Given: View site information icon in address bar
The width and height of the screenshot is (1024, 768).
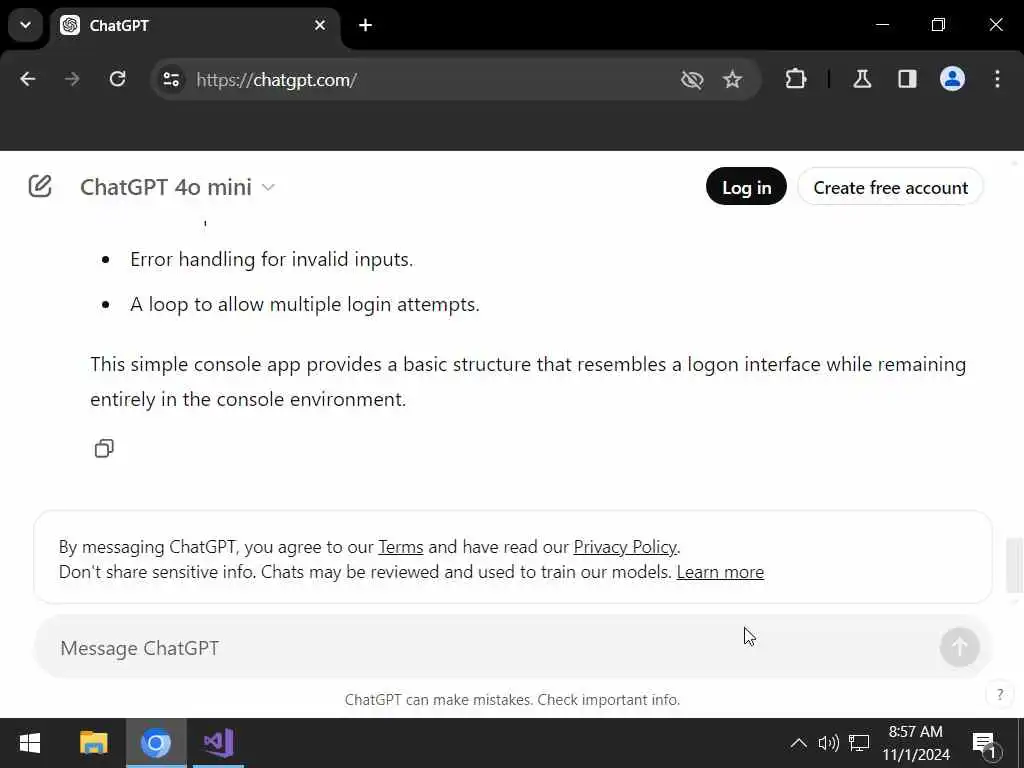Looking at the screenshot, I should coord(172,80).
